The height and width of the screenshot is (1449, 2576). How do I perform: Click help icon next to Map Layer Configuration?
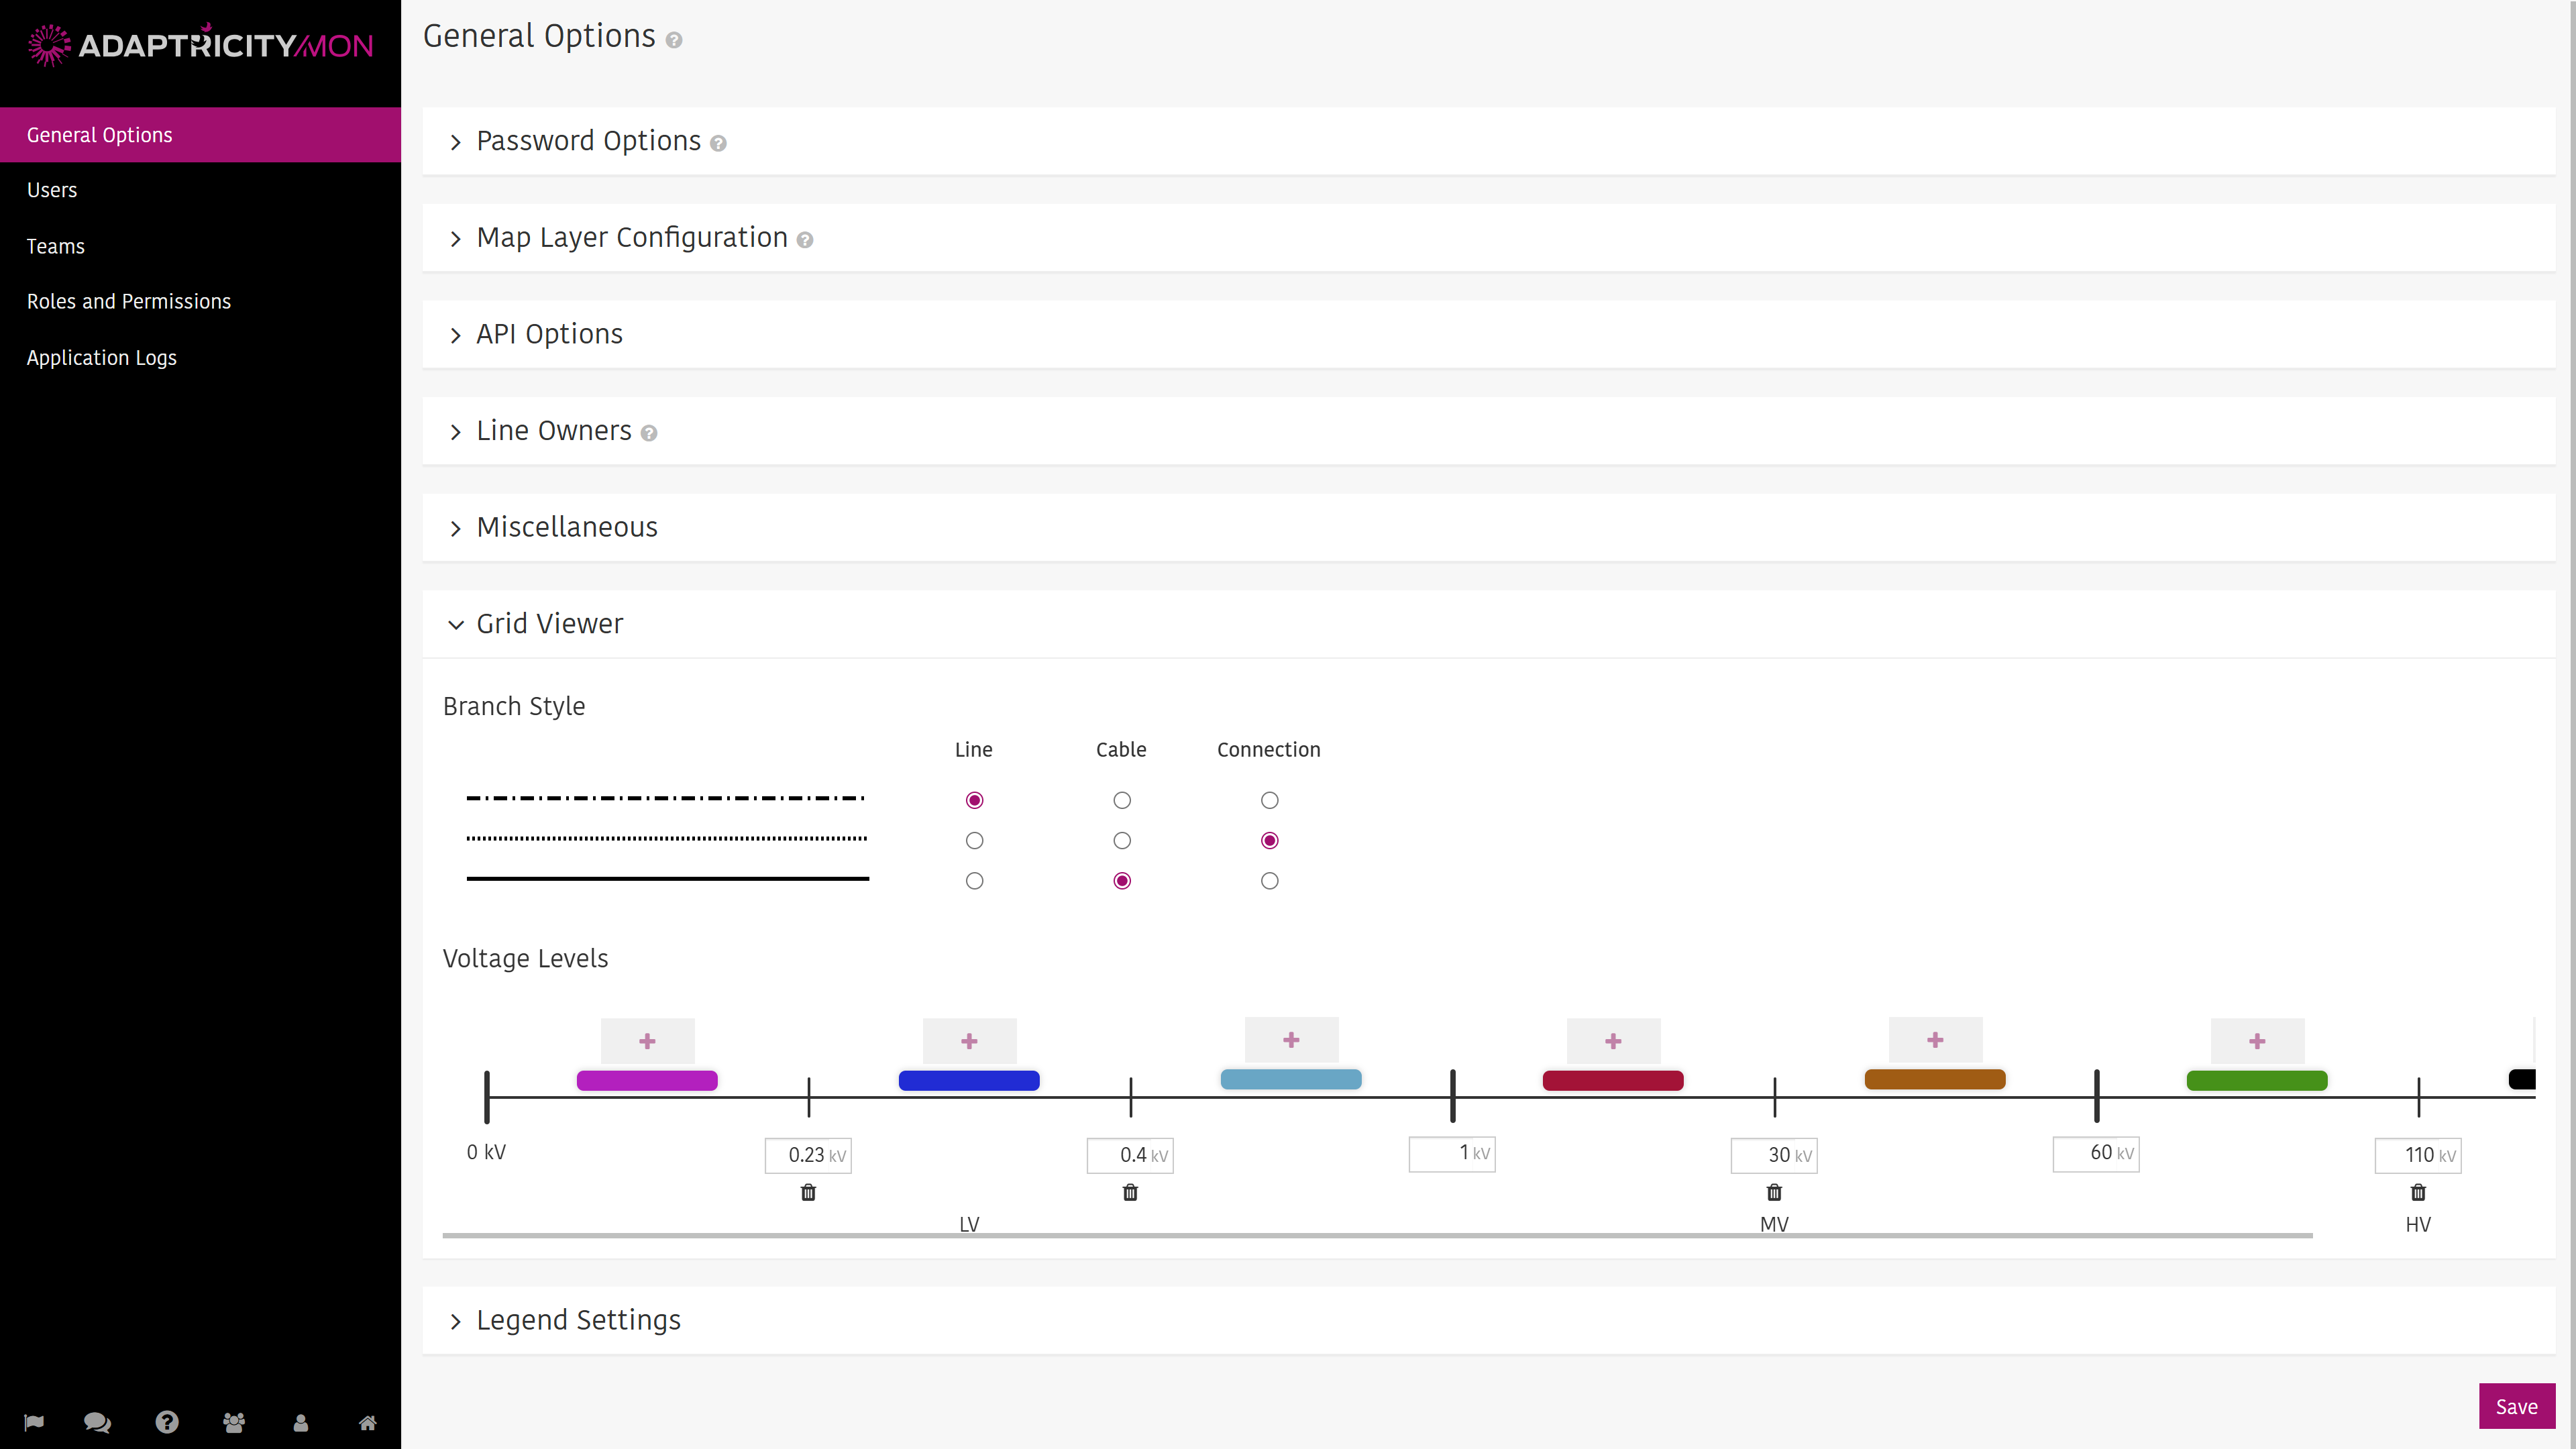805,240
